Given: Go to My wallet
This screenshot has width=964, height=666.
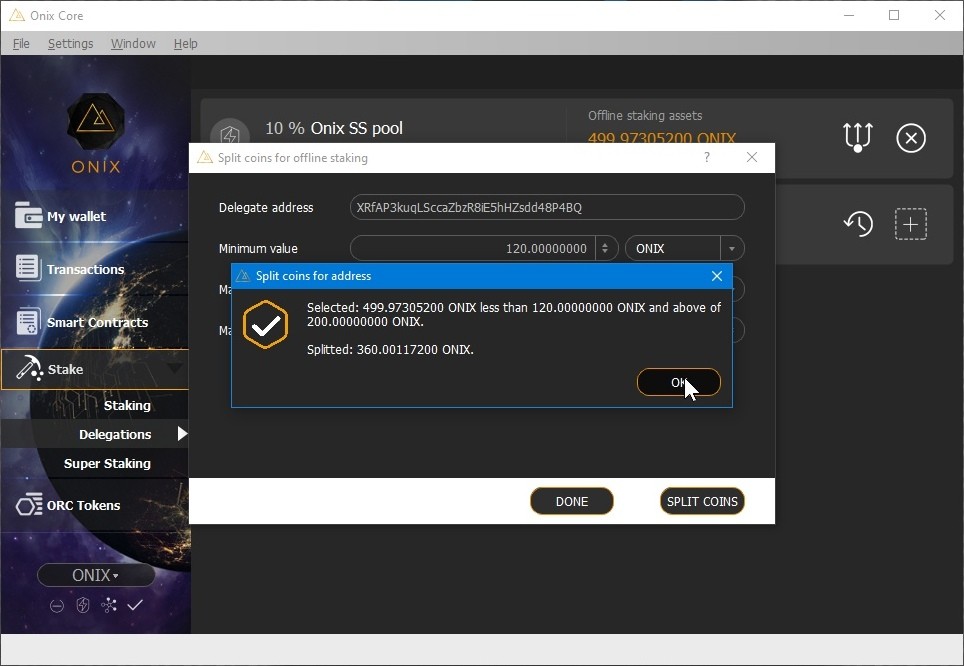Looking at the screenshot, I should [95, 216].
